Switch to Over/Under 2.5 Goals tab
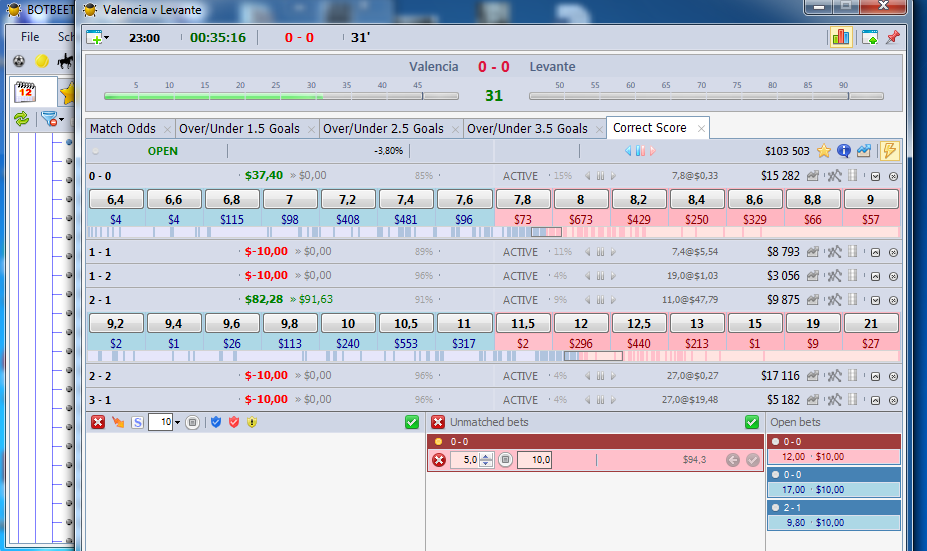 383,128
